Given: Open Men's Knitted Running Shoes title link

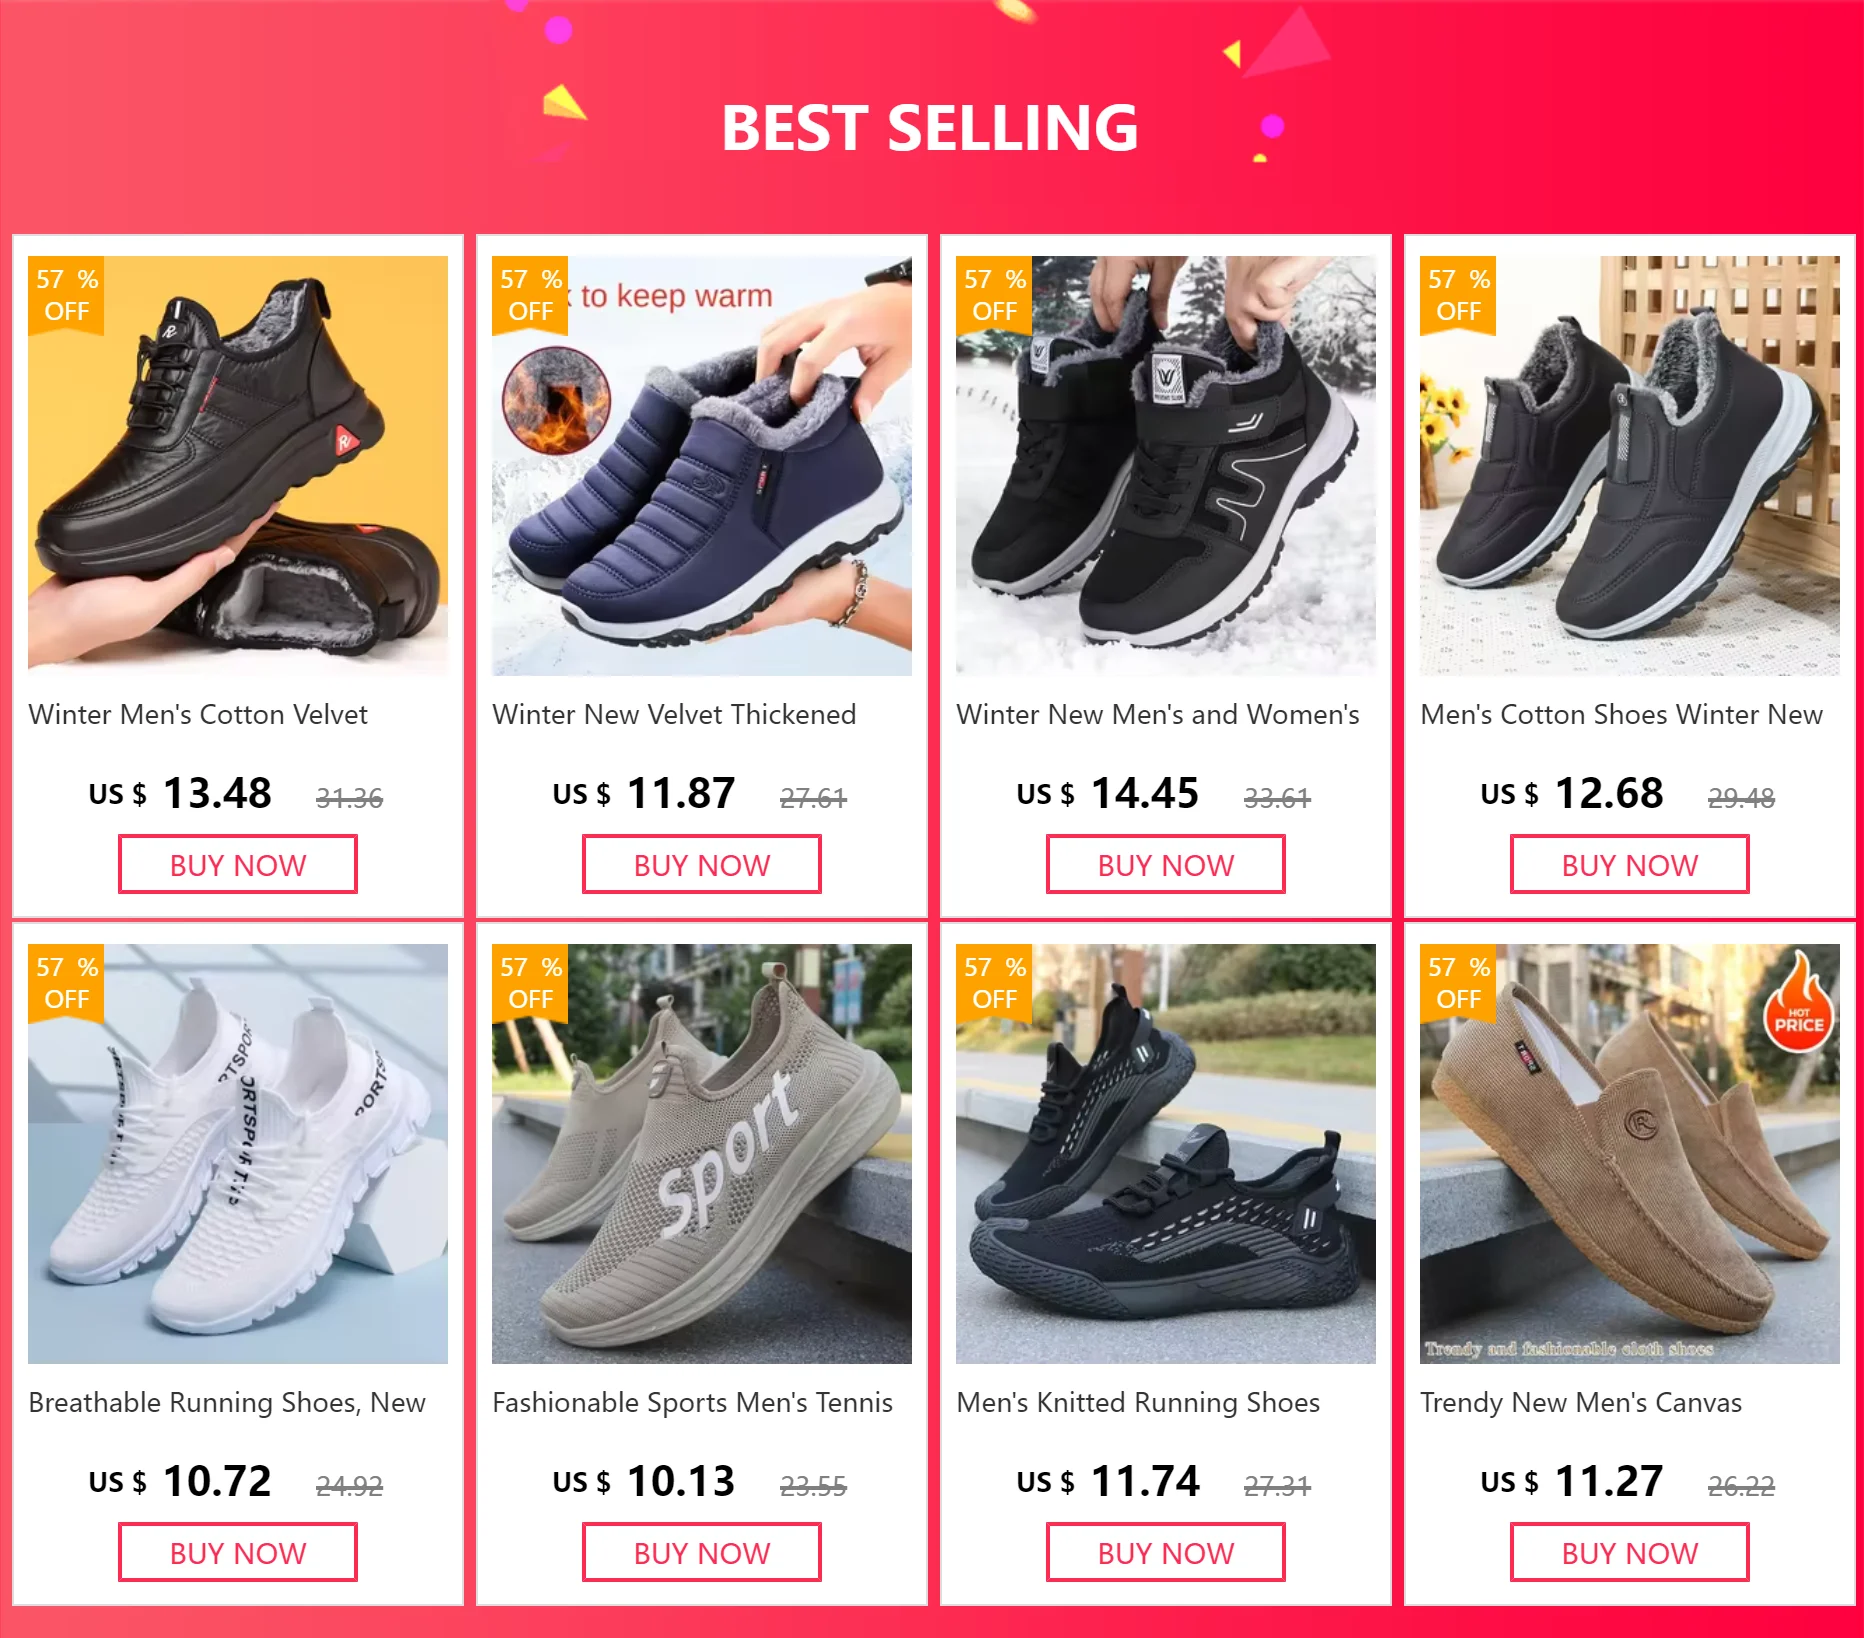Looking at the screenshot, I should click(x=1138, y=1403).
